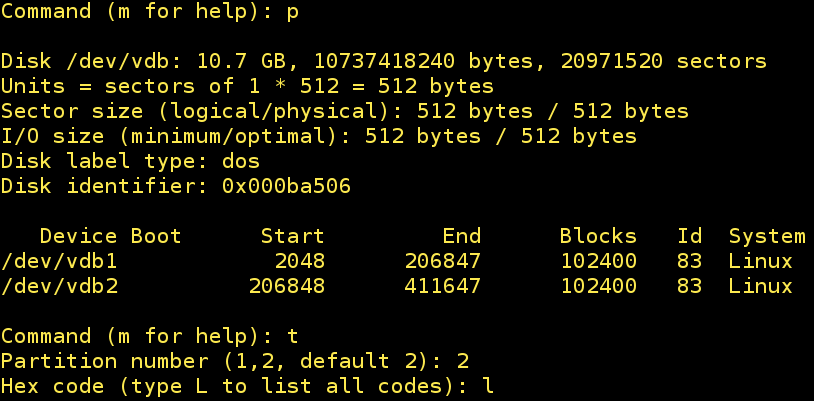Click the Start column header
The width and height of the screenshot is (814, 401).
tap(292, 237)
